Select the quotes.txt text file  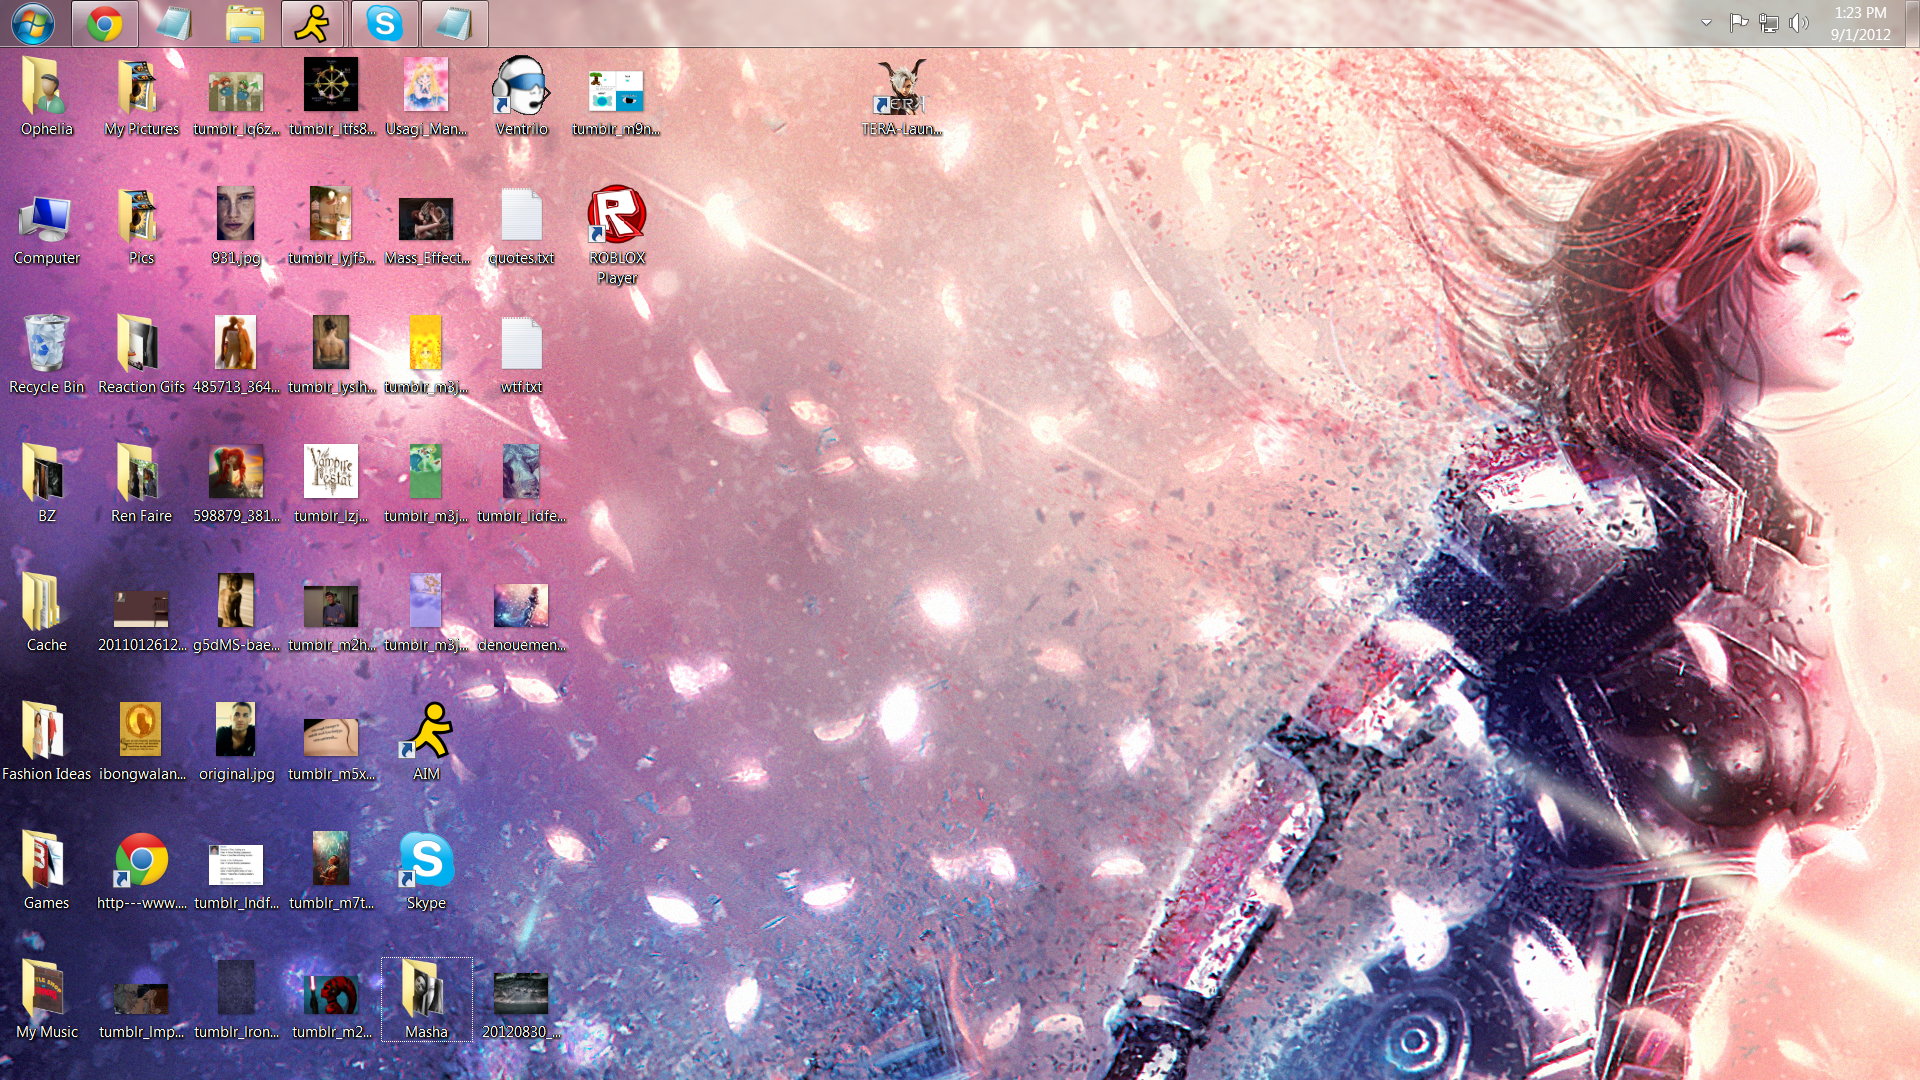tap(521, 216)
